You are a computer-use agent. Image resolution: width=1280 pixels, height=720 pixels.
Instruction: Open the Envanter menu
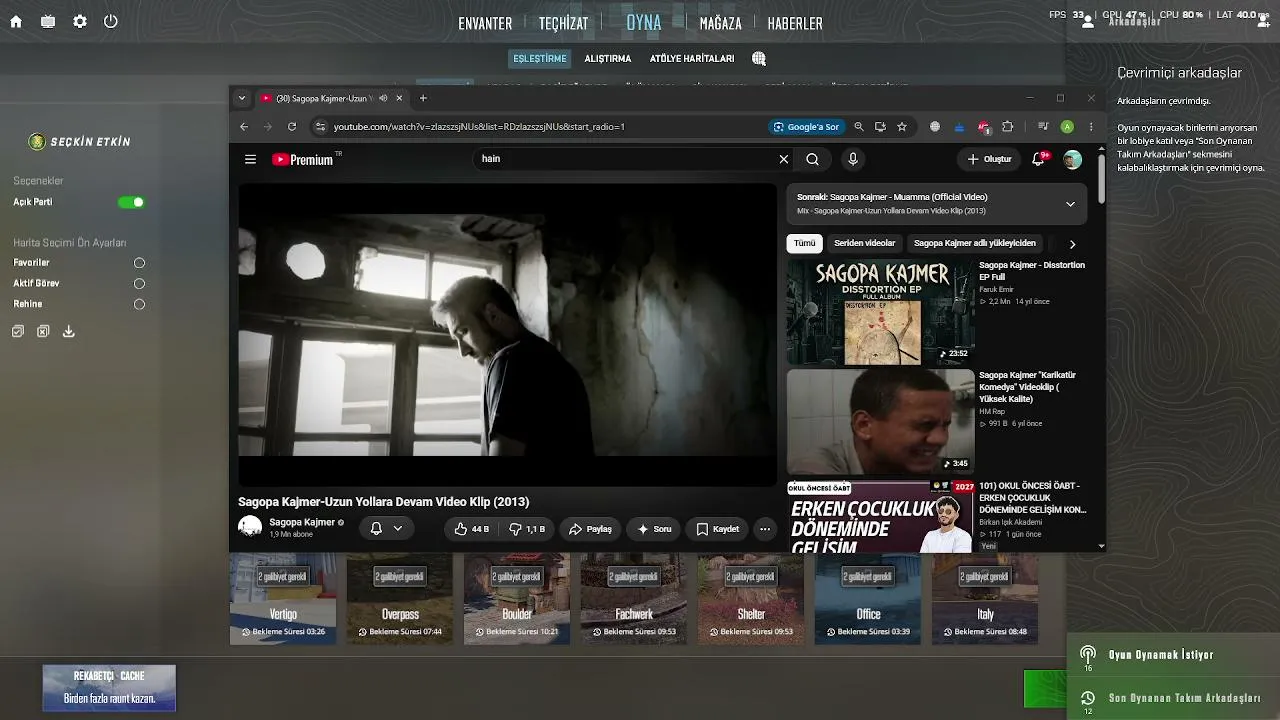[x=485, y=24]
